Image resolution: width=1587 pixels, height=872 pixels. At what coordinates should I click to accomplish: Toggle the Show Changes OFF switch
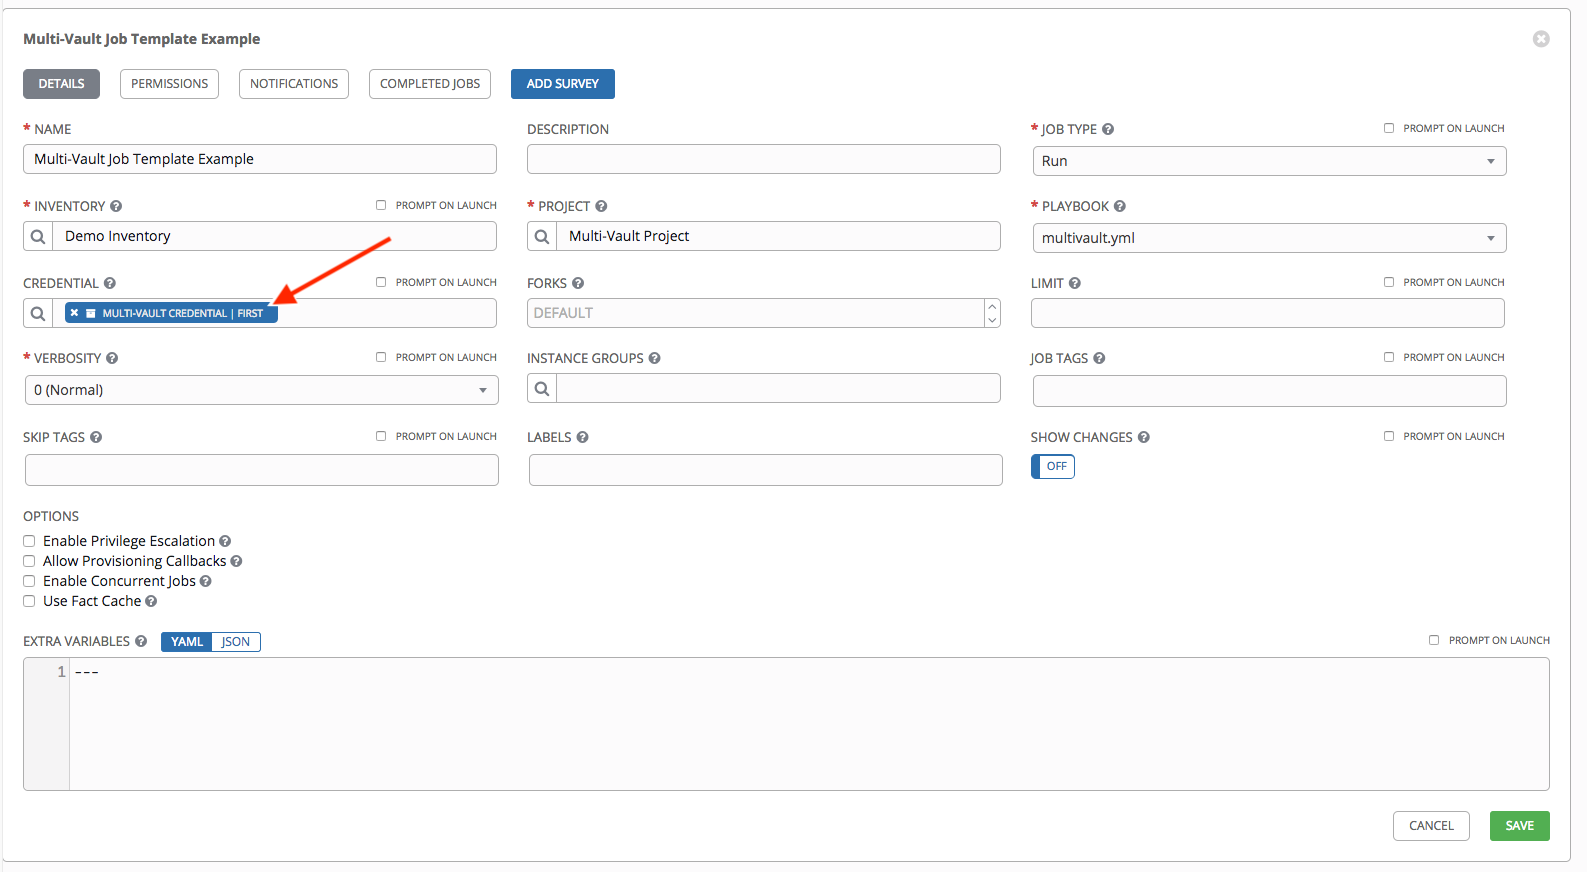click(x=1053, y=466)
